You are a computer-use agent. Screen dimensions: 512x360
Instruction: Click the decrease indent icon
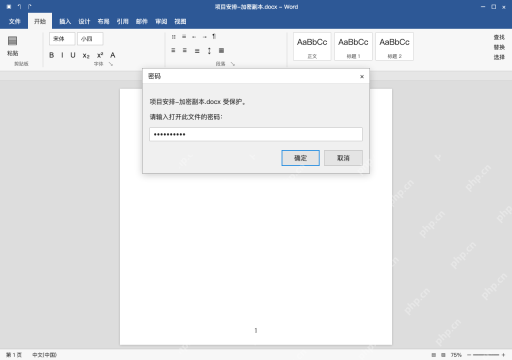click(x=194, y=37)
